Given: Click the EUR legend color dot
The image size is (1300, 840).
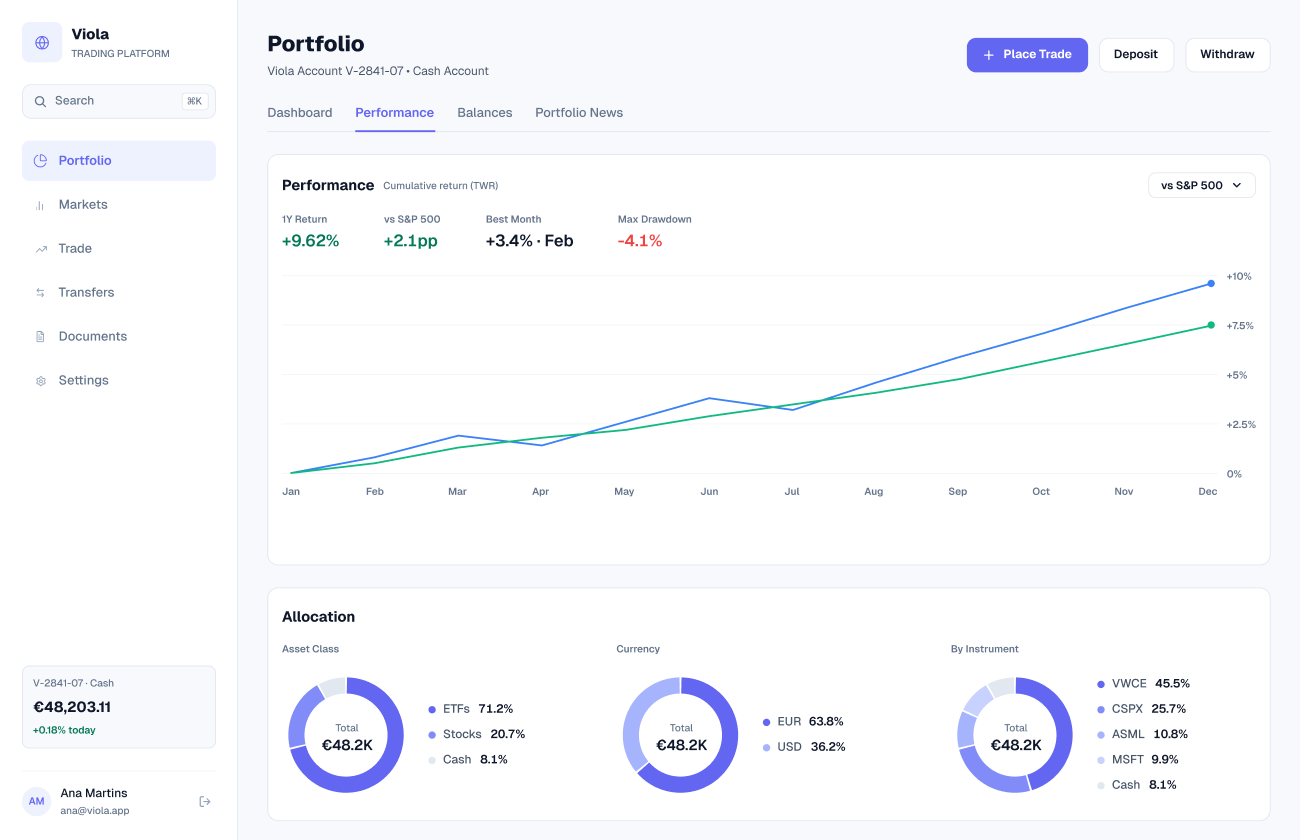Looking at the screenshot, I should coord(767,721).
